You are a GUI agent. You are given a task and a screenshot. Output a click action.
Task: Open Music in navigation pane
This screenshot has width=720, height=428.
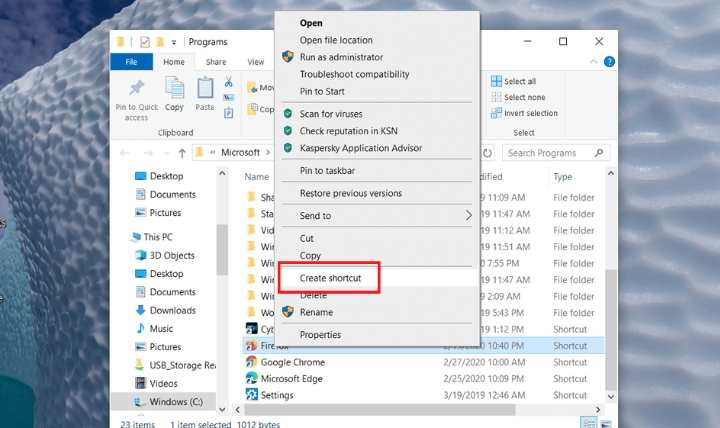click(161, 329)
